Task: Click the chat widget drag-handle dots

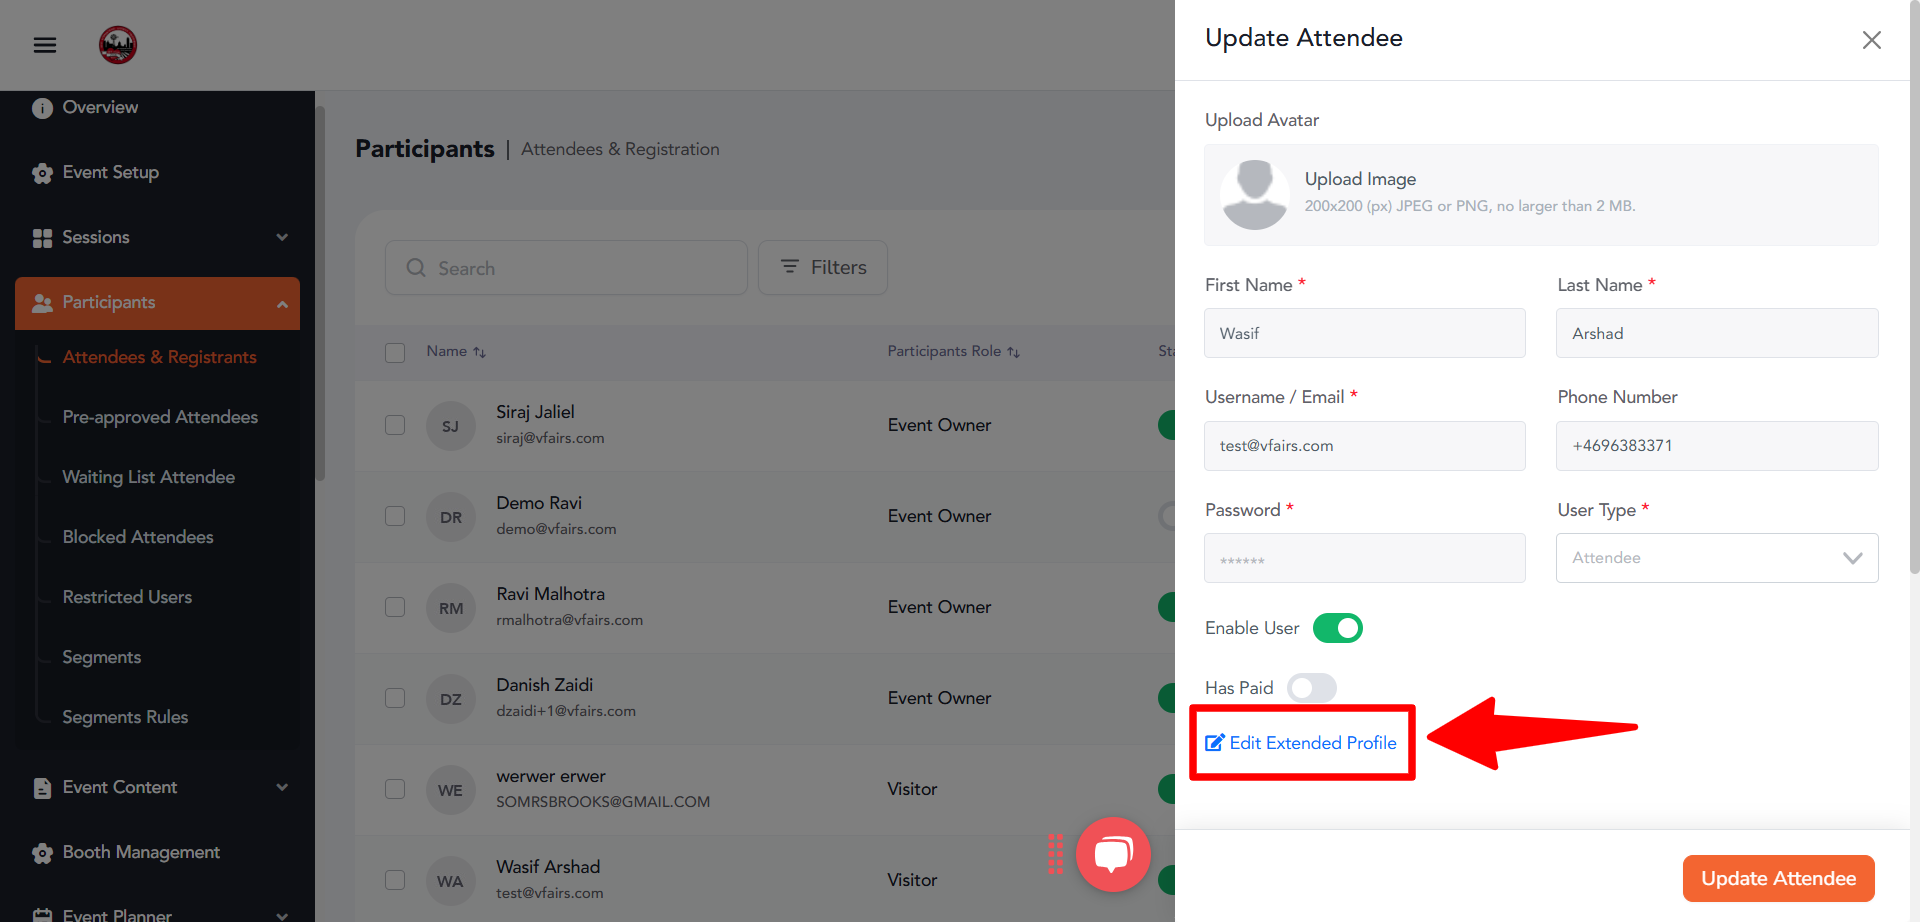Action: click(x=1056, y=854)
